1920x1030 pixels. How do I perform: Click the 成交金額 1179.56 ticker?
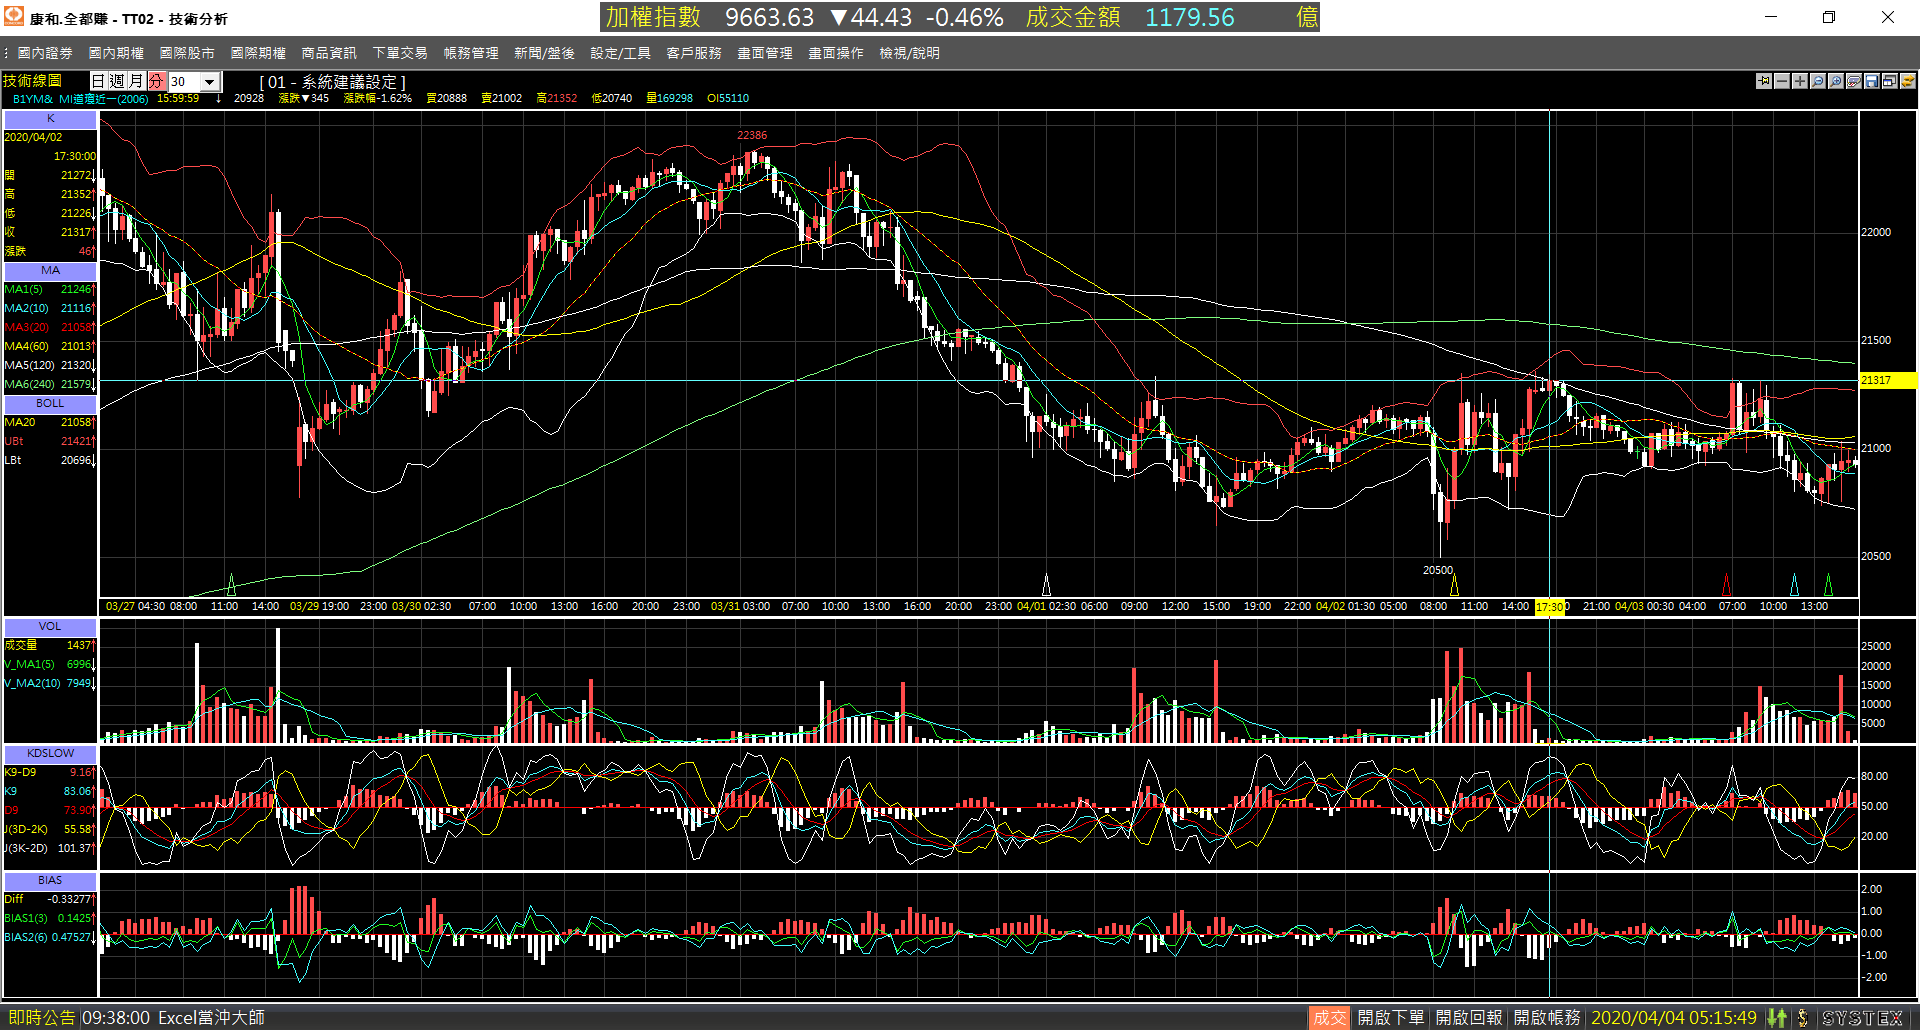pos(1130,17)
